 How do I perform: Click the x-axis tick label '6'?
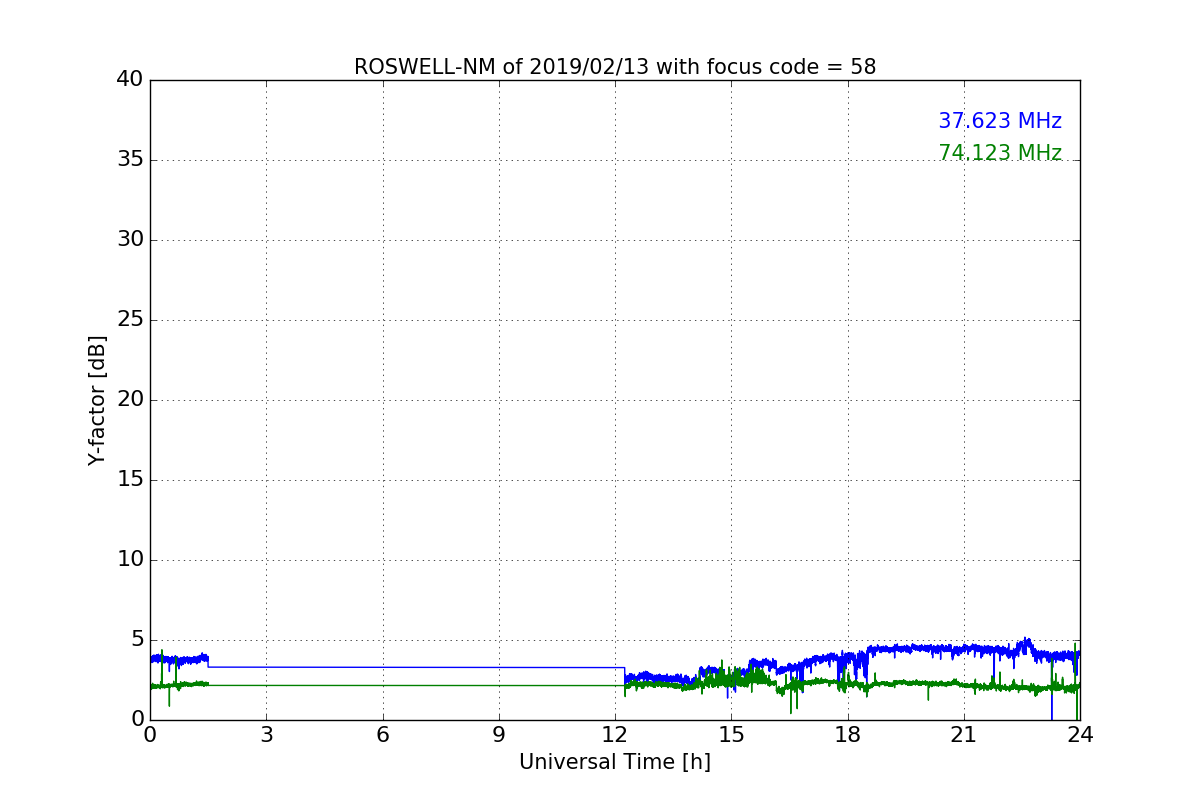(382, 734)
